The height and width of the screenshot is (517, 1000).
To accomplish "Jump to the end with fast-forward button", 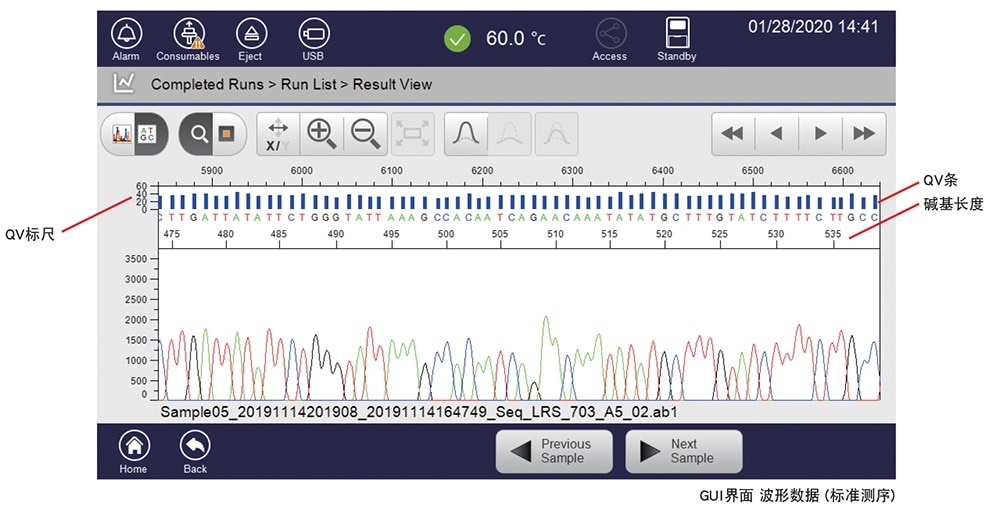I will pos(863,134).
